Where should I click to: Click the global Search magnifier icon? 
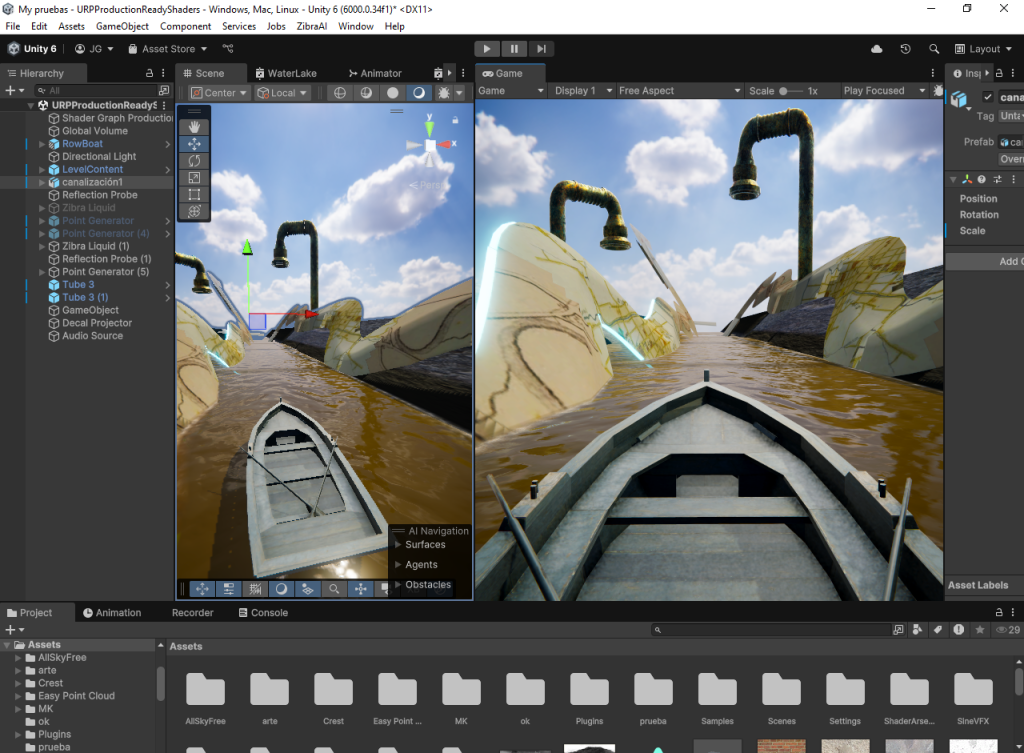pyautogui.click(x=934, y=49)
